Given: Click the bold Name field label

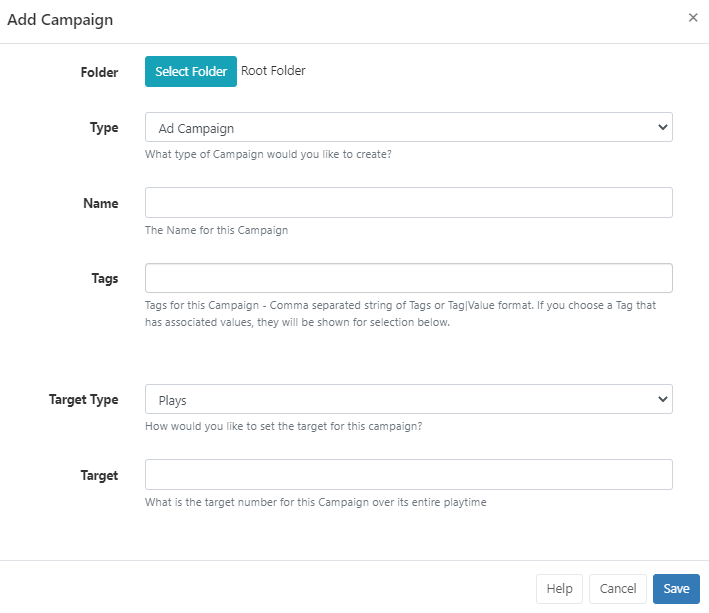Looking at the screenshot, I should (100, 203).
